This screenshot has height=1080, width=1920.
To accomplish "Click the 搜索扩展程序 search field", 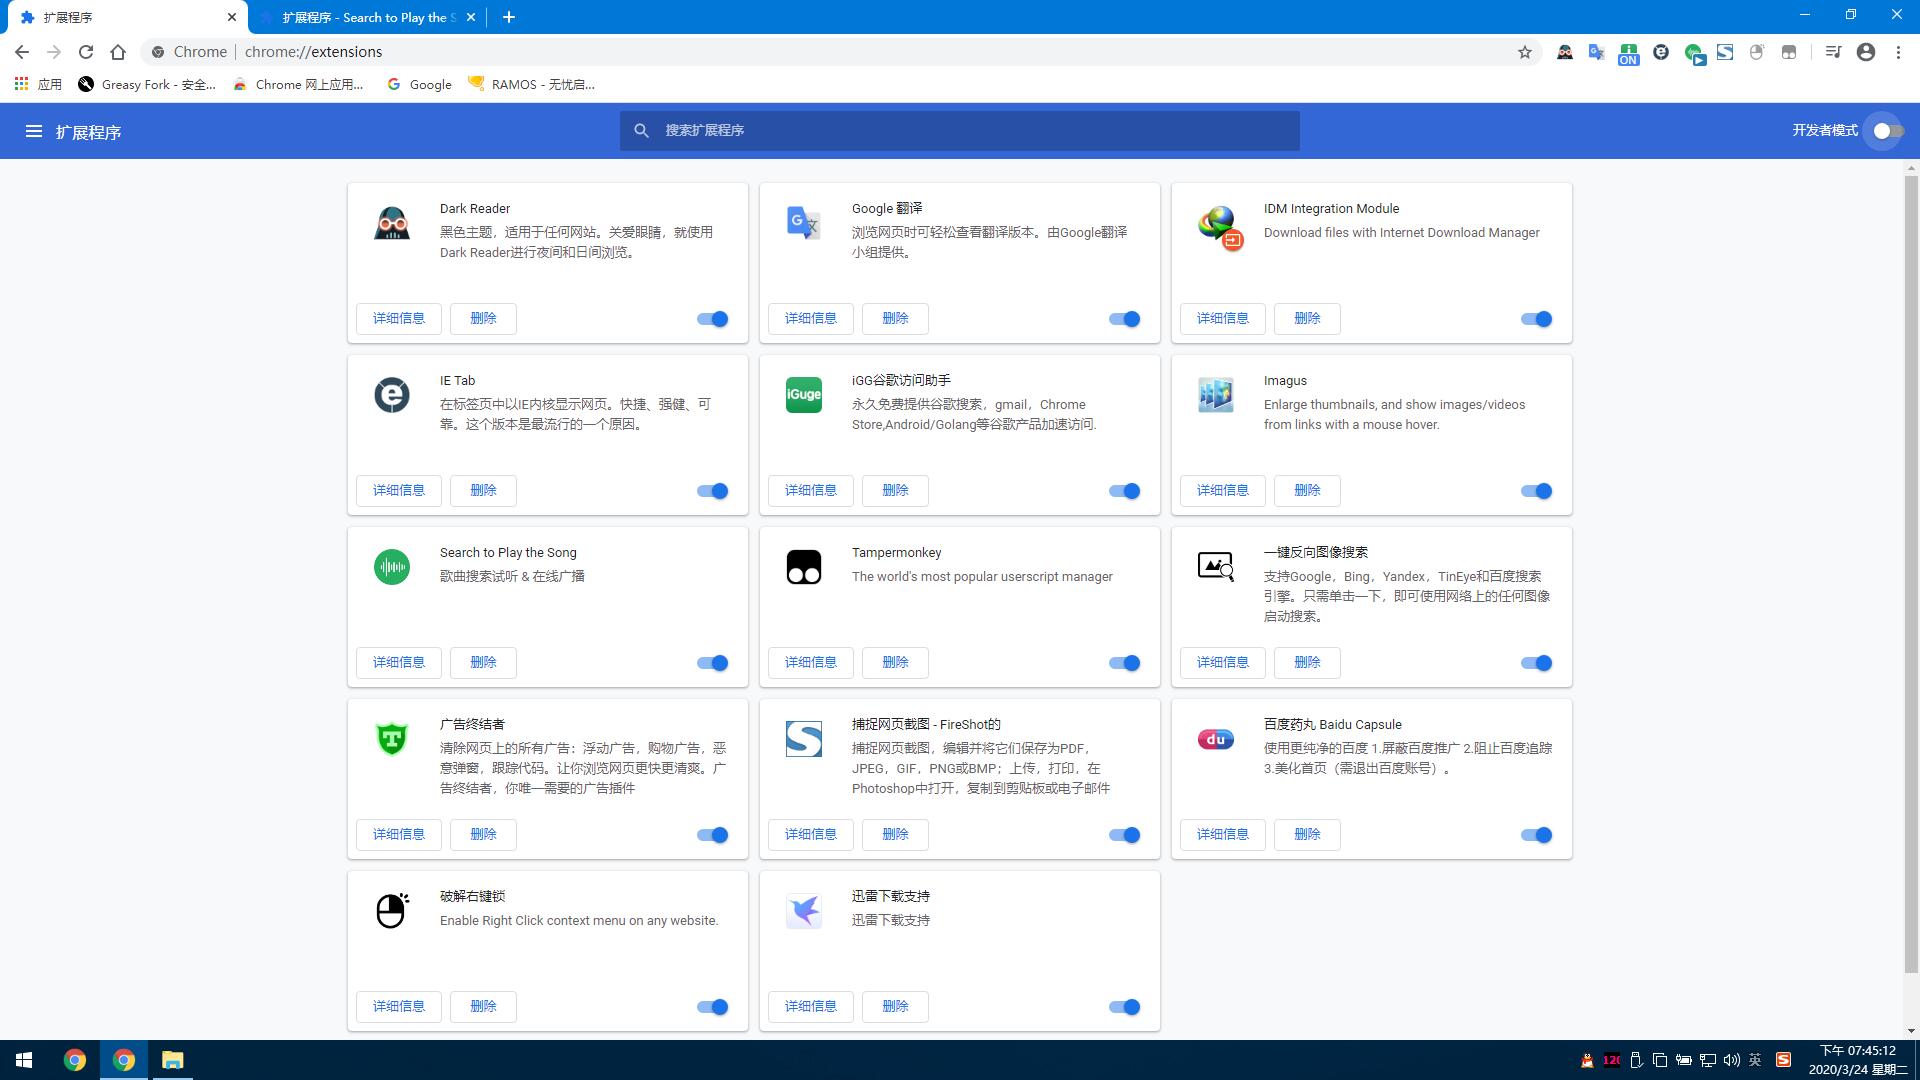I will pos(960,131).
